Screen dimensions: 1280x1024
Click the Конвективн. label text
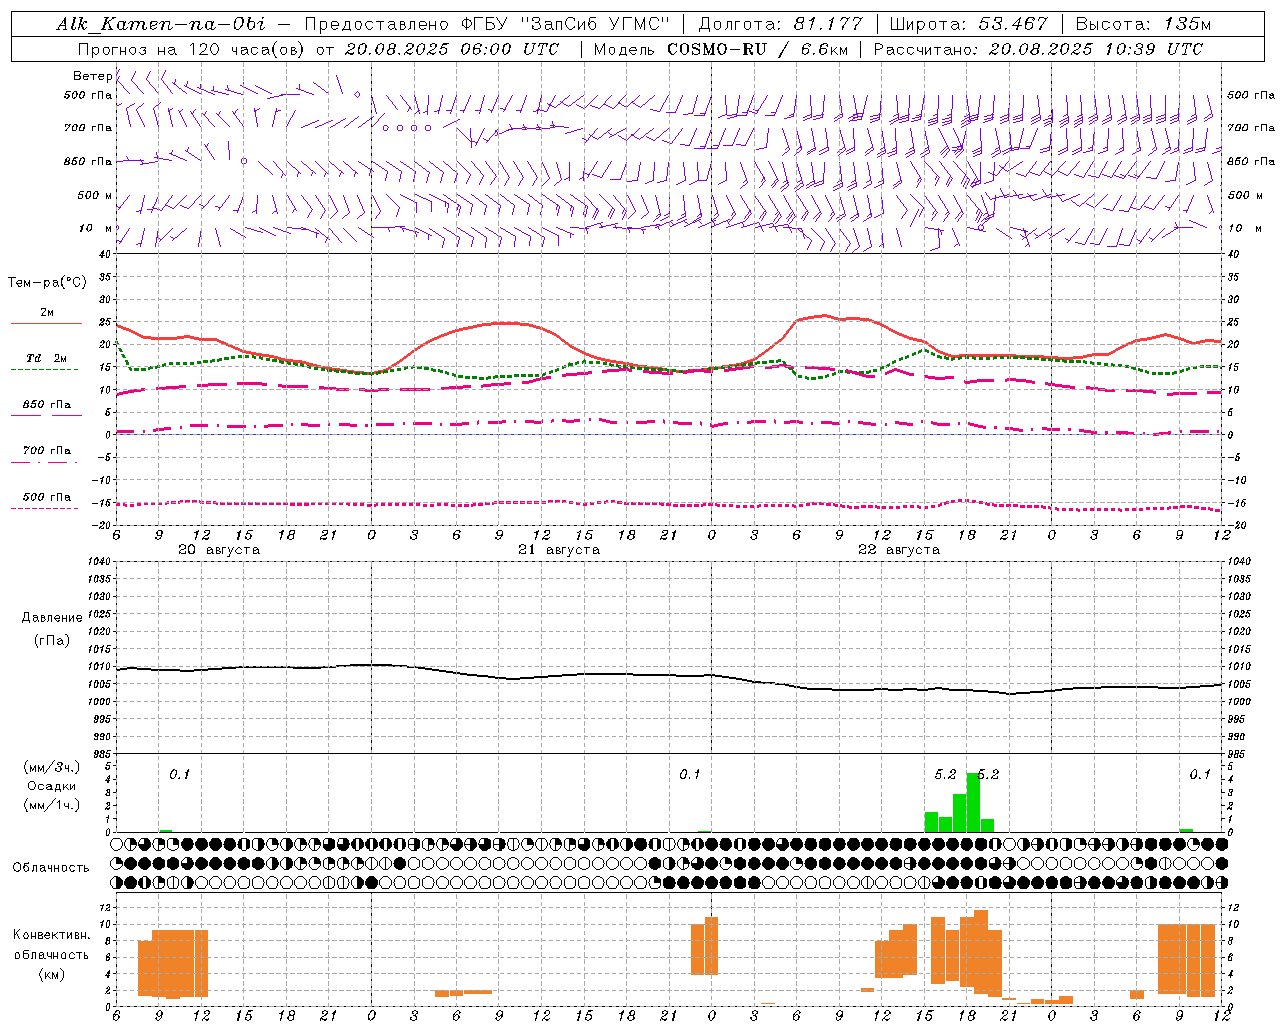point(52,935)
